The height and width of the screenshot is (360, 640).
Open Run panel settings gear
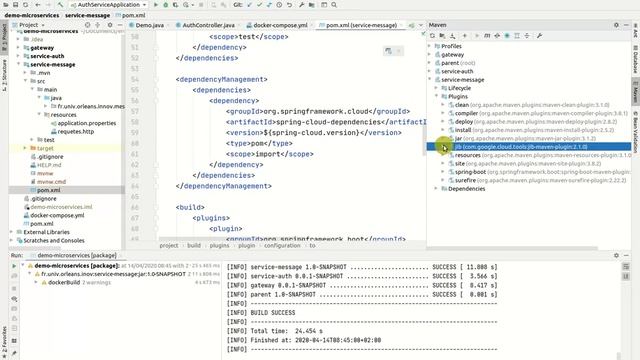616,255
